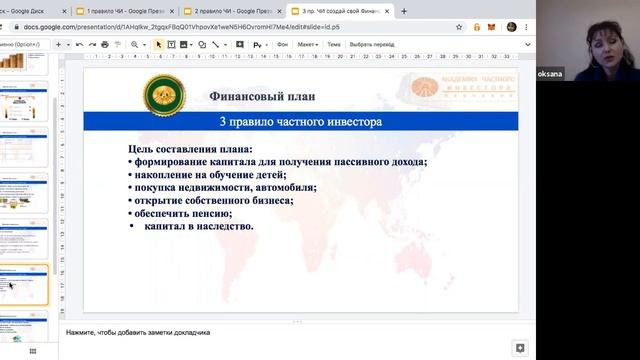The width and height of the screenshot is (640, 360).
Task: Open the Chrome three-dot menu
Action: [527, 27]
